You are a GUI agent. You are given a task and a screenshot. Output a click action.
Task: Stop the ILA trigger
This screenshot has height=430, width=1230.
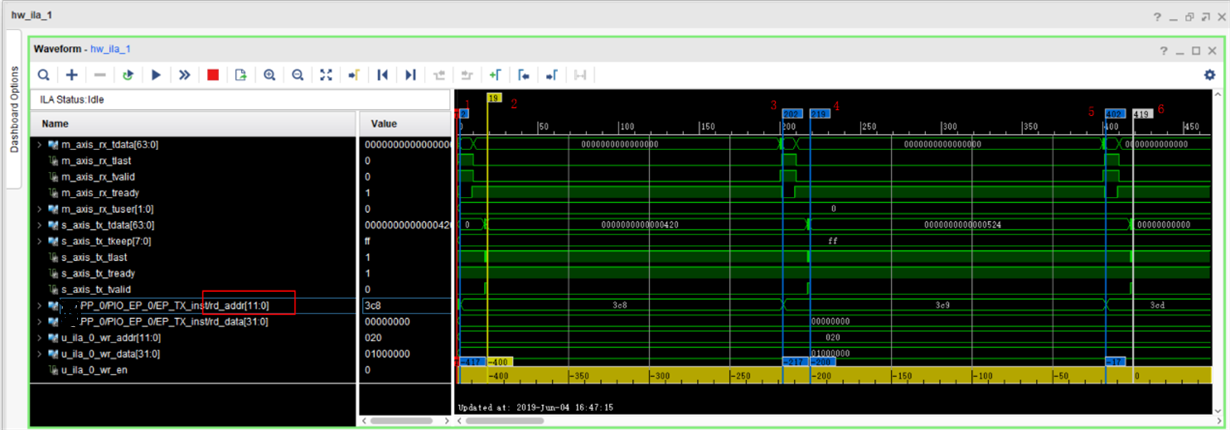tap(213, 75)
